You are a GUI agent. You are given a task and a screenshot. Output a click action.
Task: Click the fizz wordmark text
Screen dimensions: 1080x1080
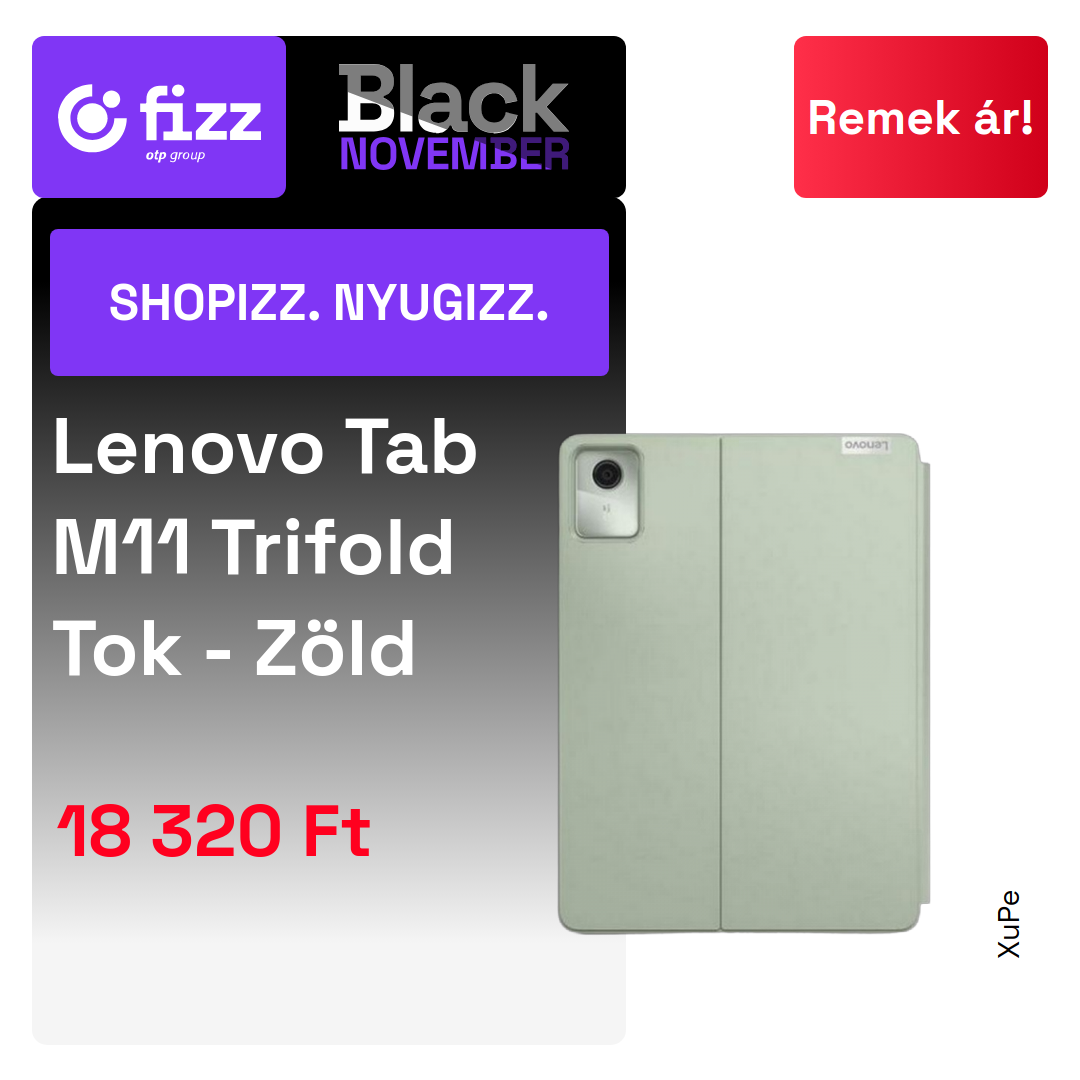pos(200,114)
